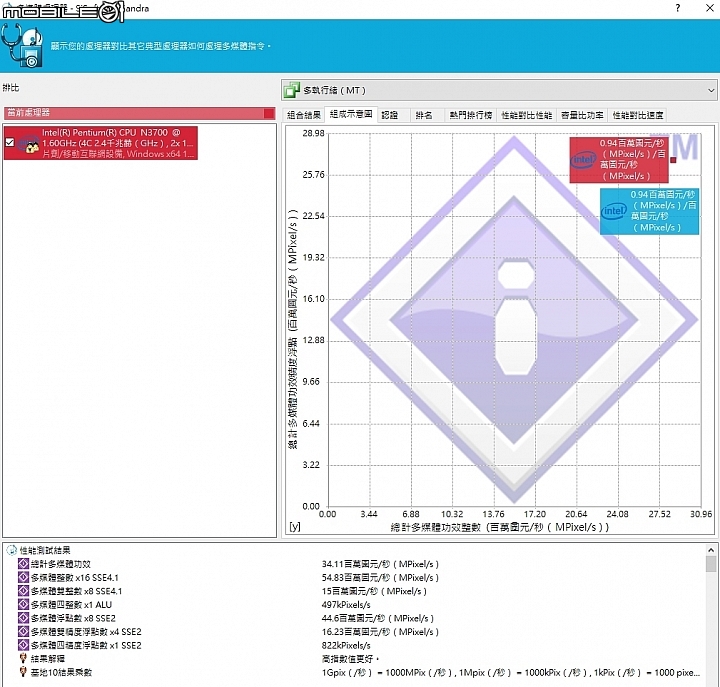The width and height of the screenshot is (720, 687).
Task: Close the Sandra window with the X button
Action: (709, 8)
